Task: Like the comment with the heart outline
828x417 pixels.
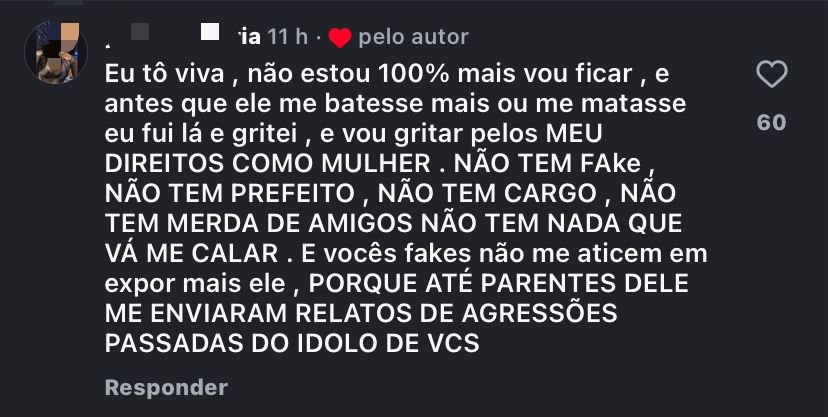Action: click(x=771, y=75)
